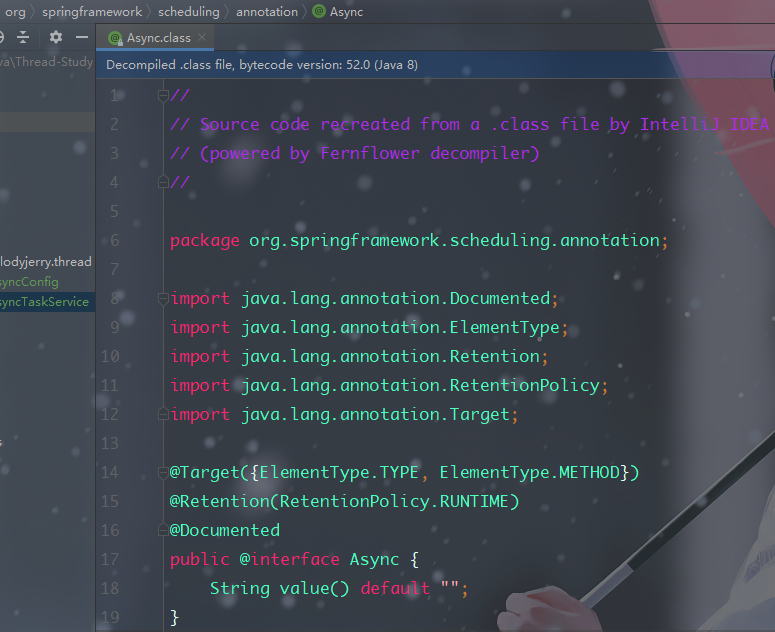The image size is (775, 632).
Task: Open project panel settings gear
Action: click(56, 37)
